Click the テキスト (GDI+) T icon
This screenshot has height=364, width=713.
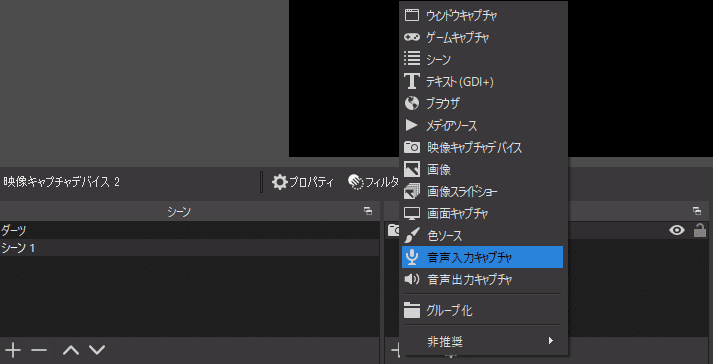[x=412, y=81]
